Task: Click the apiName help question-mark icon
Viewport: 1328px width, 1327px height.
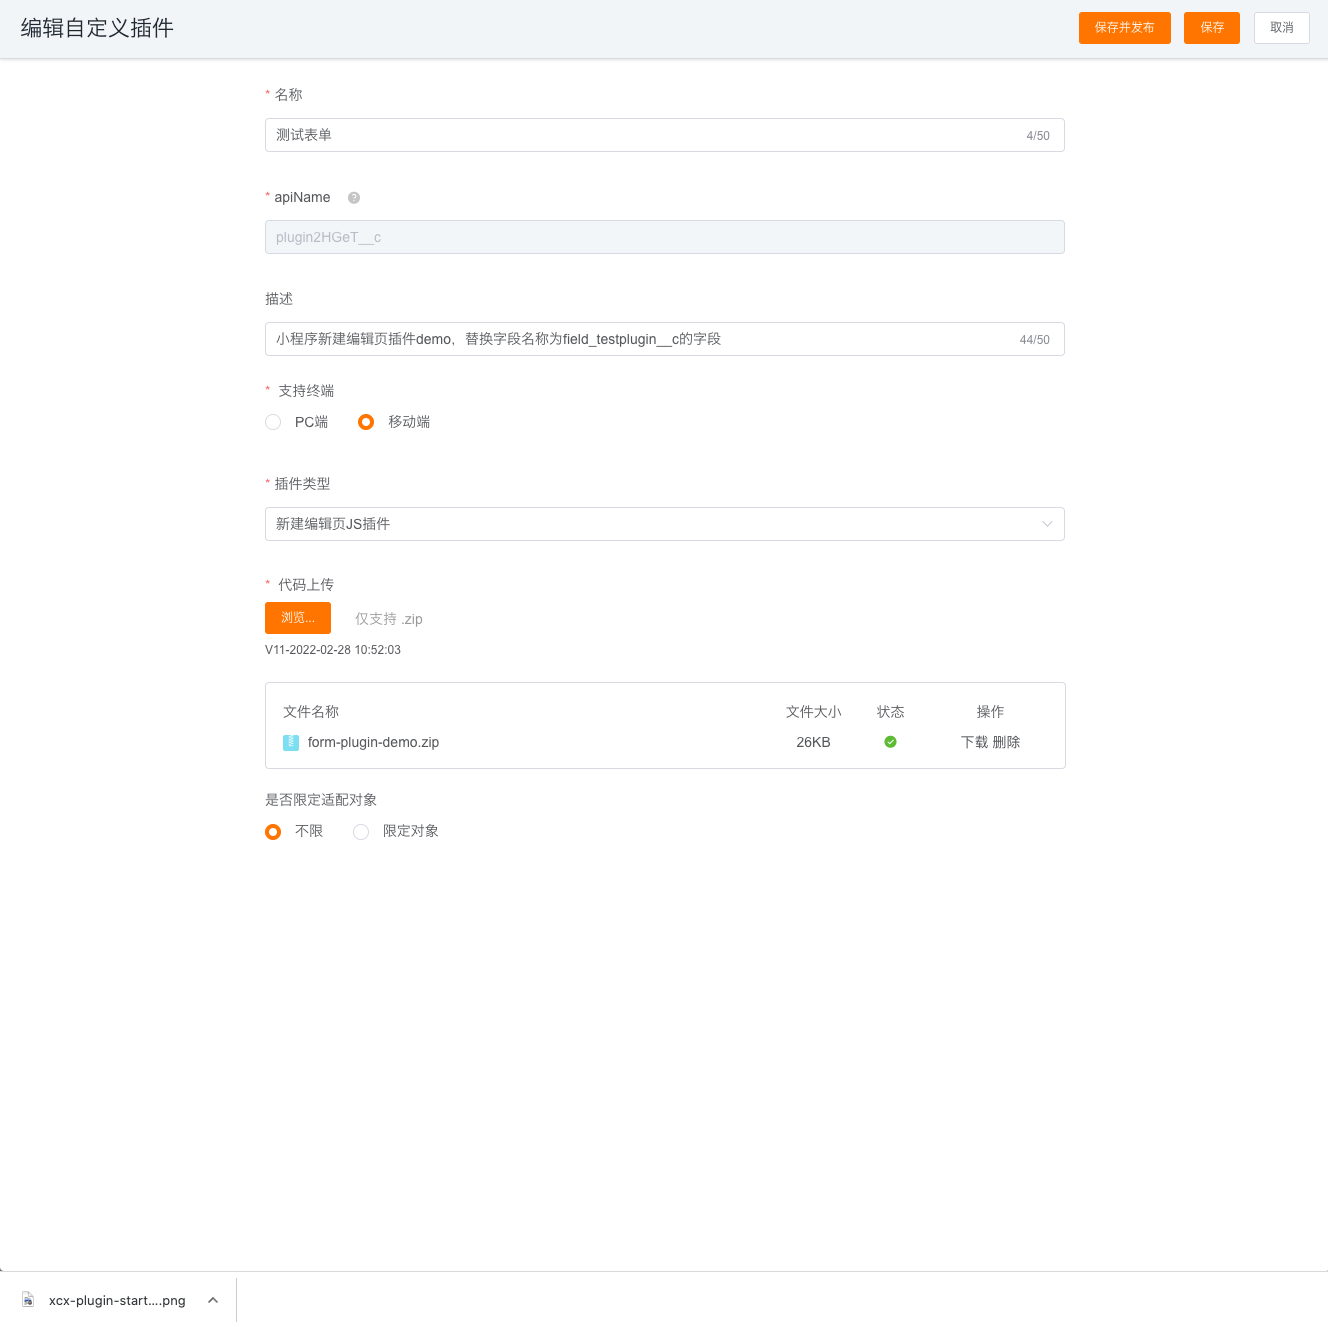Action: point(354,198)
